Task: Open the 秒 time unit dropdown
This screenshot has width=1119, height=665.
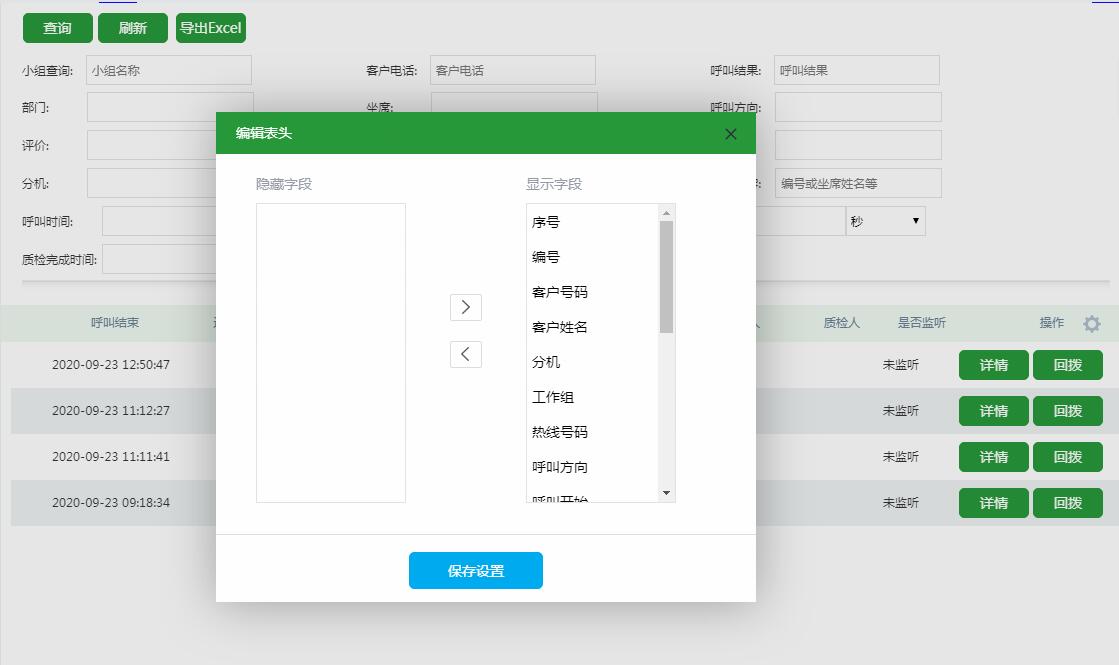Action: [x=885, y=220]
